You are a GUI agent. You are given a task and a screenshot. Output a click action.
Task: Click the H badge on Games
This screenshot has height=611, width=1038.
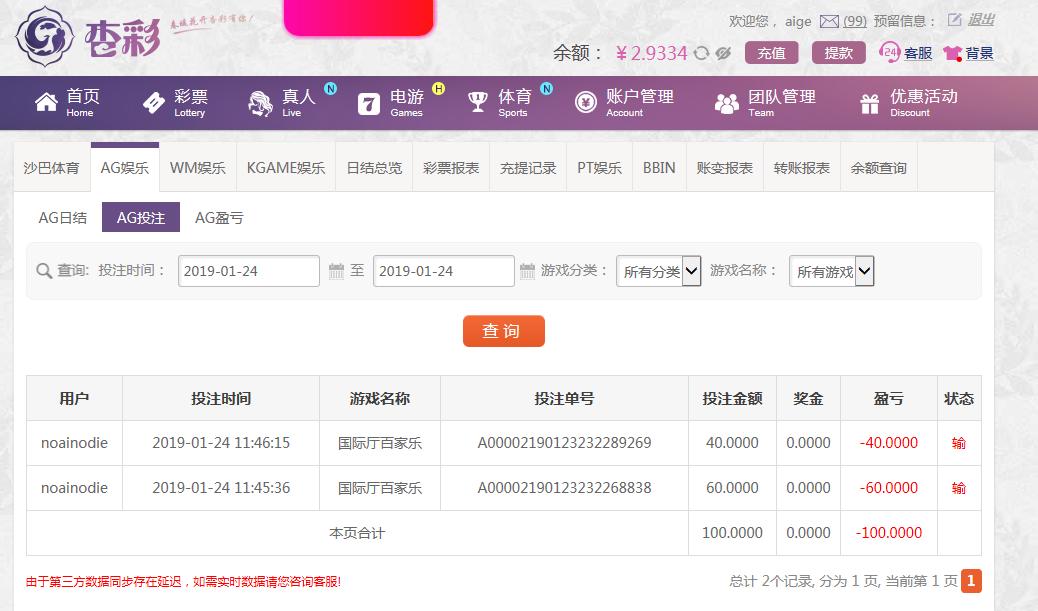tap(438, 88)
